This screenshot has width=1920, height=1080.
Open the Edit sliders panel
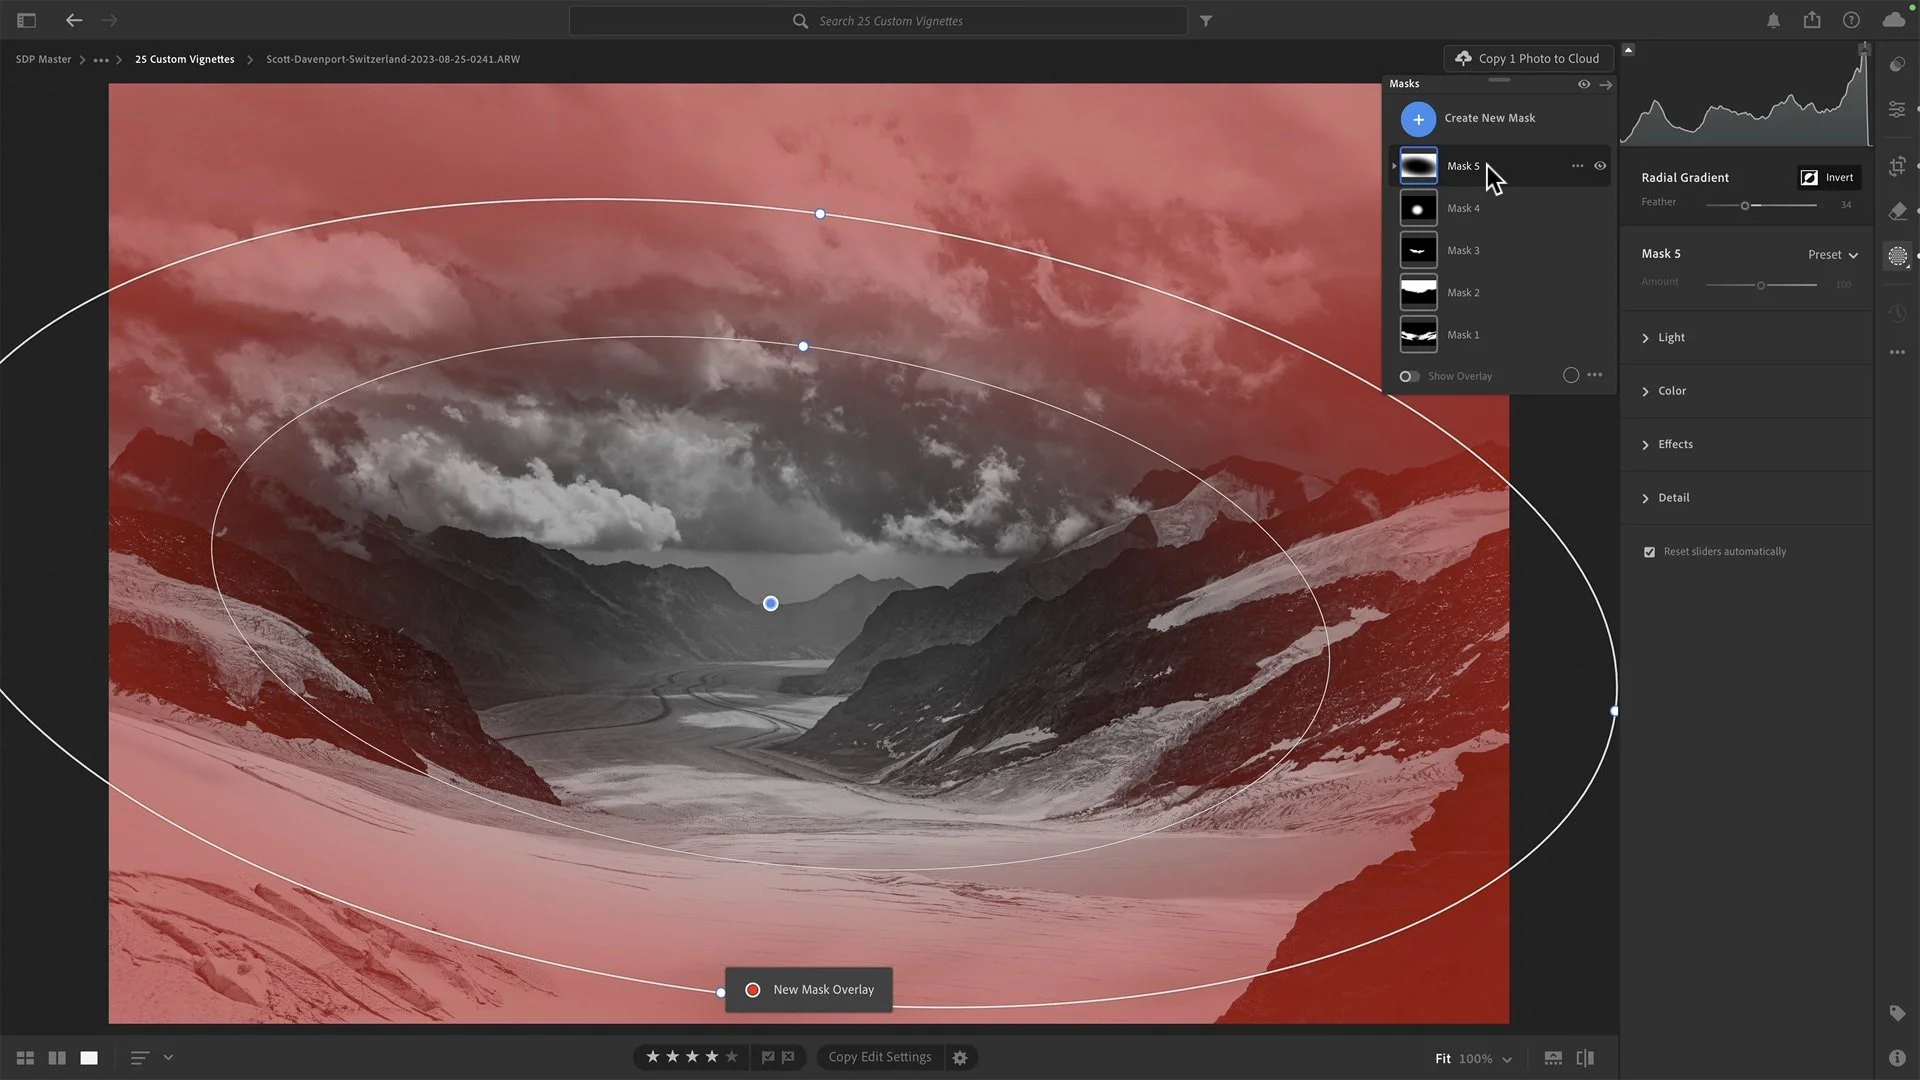click(x=1897, y=109)
